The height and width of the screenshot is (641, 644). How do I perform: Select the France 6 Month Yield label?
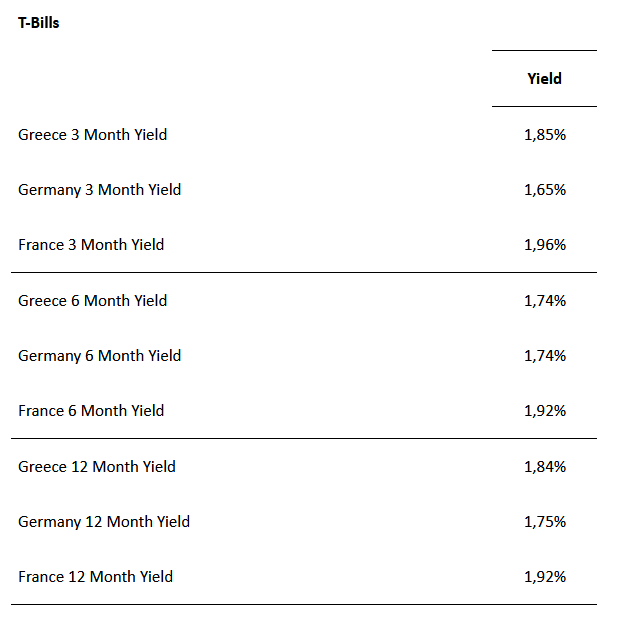pos(91,411)
